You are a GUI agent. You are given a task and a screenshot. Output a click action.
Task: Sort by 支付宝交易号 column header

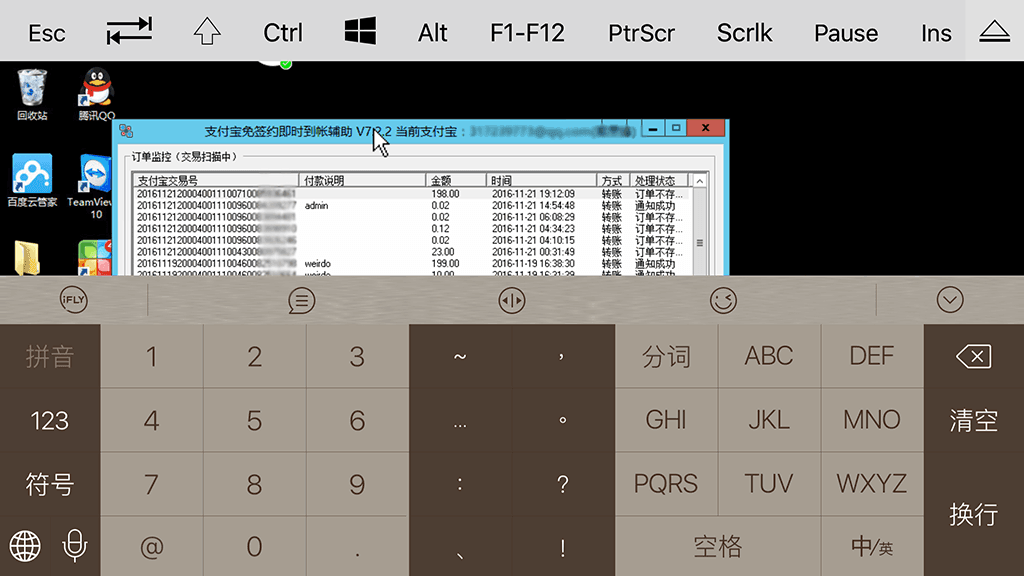click(x=215, y=180)
